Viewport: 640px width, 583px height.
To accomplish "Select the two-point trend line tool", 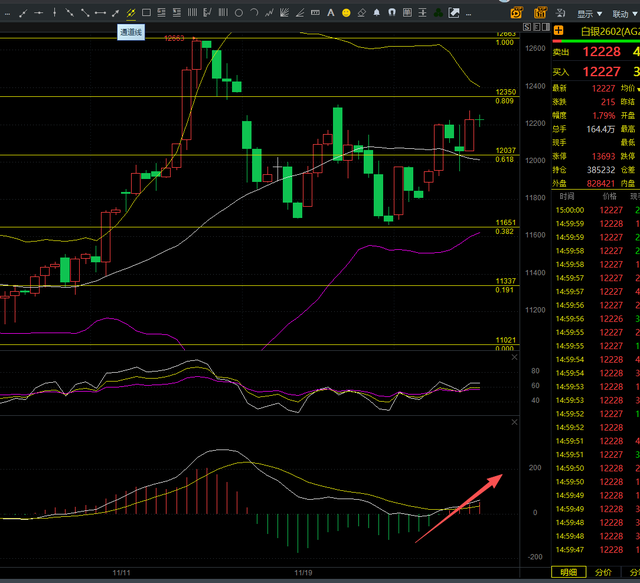I will [85, 13].
